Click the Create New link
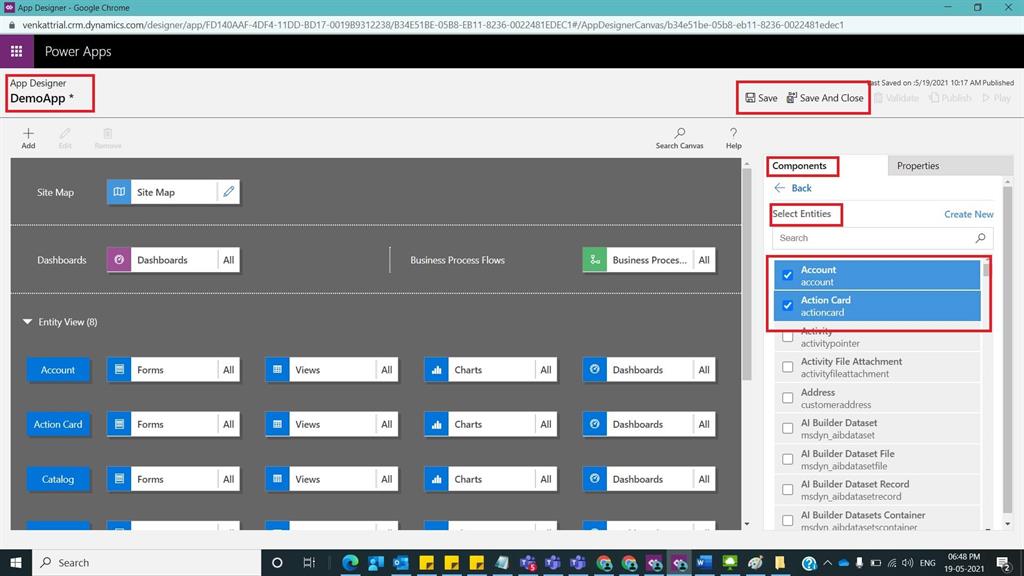 coord(968,214)
